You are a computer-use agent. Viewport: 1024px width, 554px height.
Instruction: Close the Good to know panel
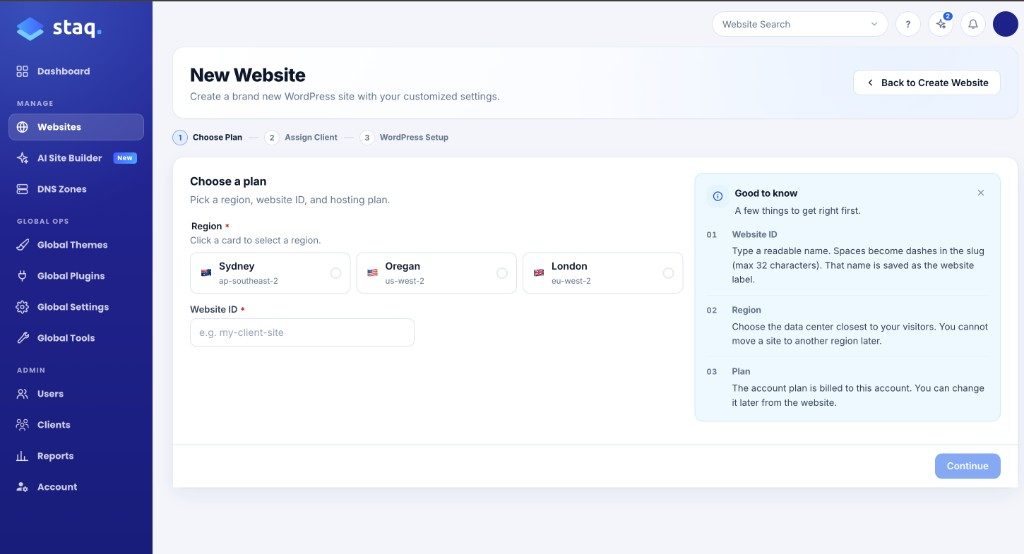(x=981, y=193)
